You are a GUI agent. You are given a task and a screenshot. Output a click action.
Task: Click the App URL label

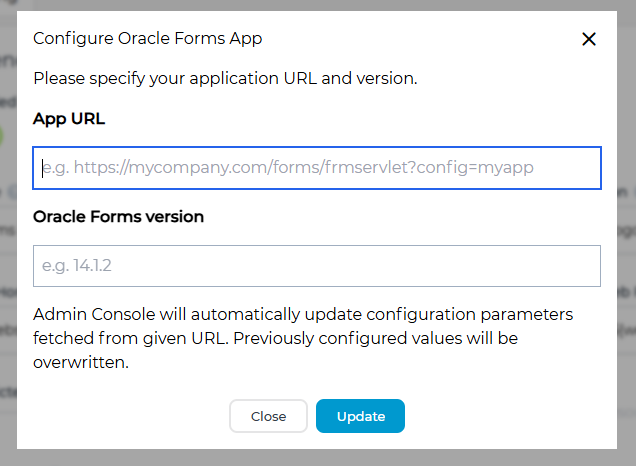click(x=69, y=119)
